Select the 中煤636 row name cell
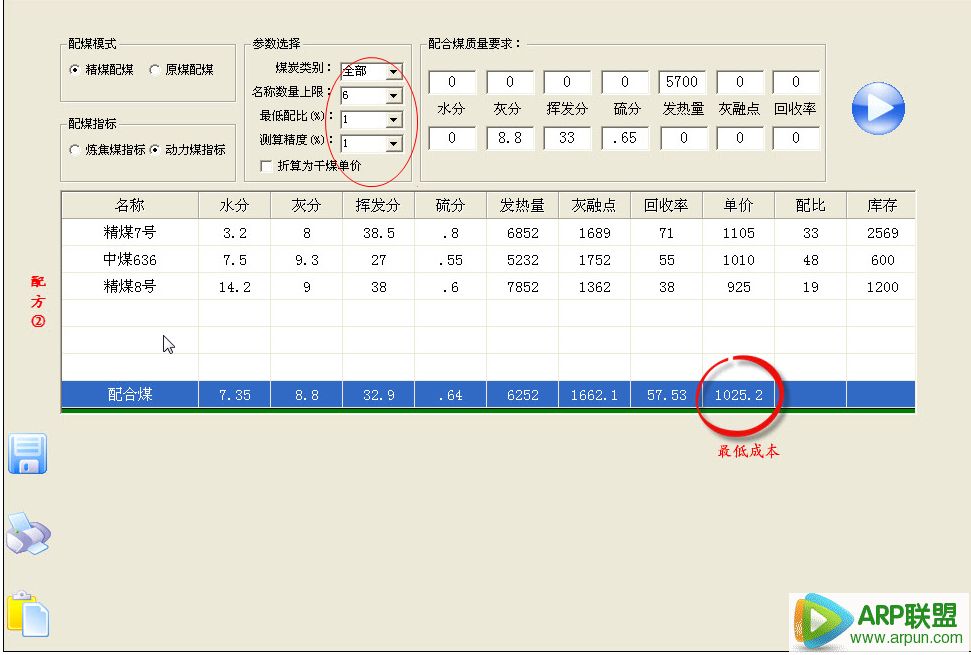The height and width of the screenshot is (655, 971). pos(130,260)
